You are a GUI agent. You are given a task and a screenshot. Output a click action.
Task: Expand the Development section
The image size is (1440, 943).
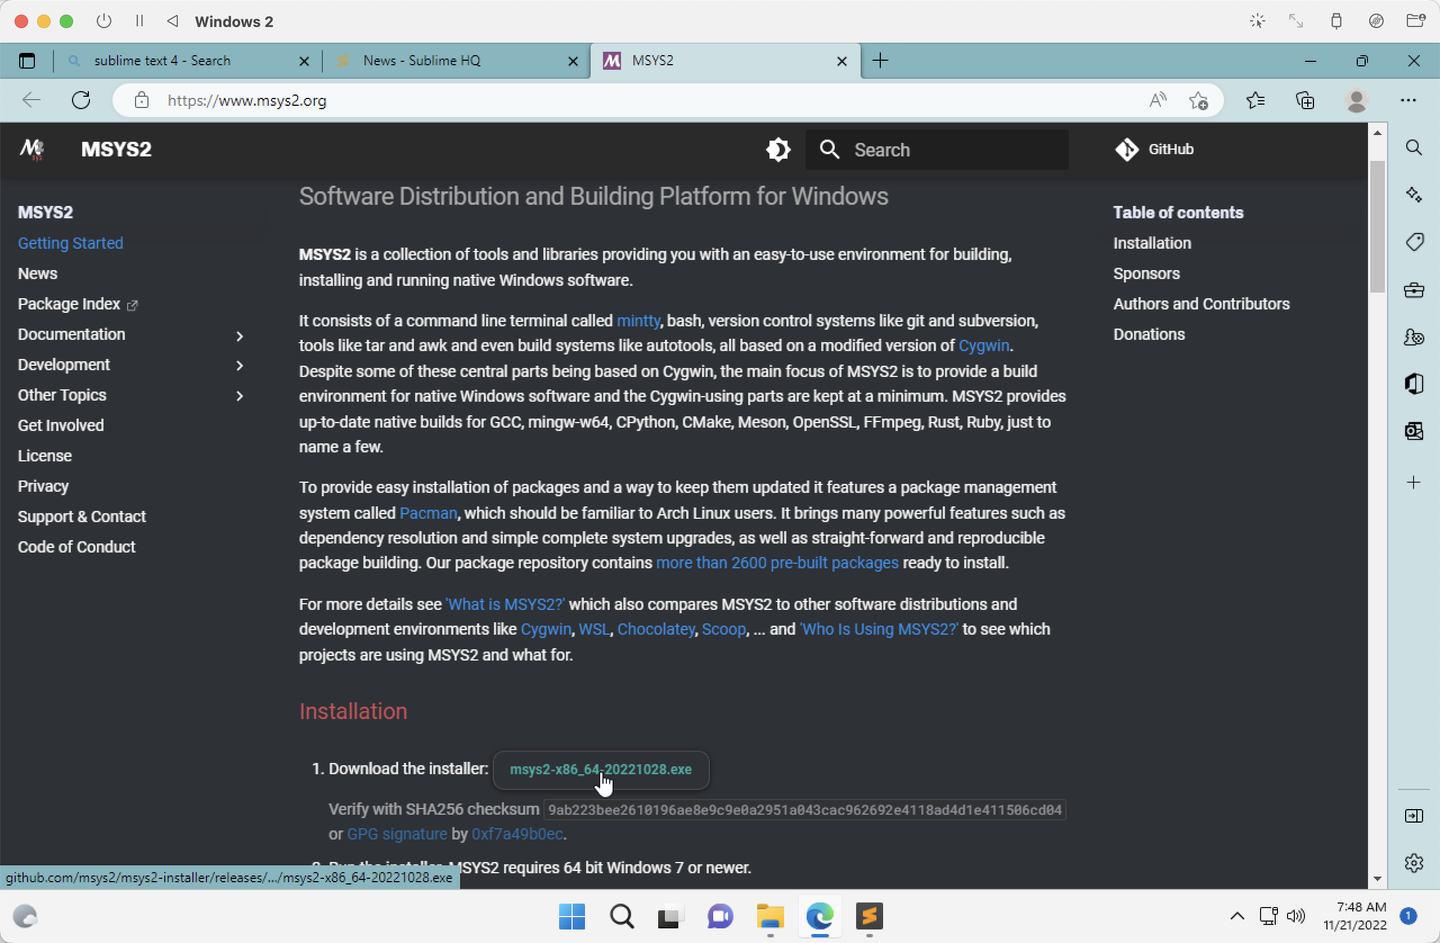240,366
